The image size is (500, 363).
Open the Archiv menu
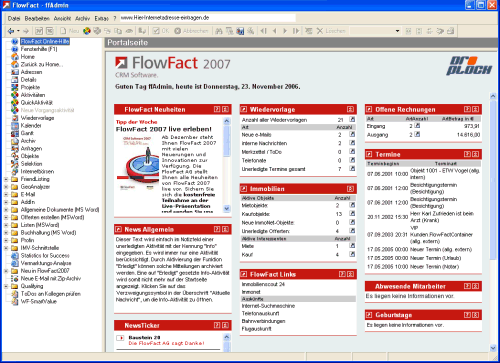point(82,18)
